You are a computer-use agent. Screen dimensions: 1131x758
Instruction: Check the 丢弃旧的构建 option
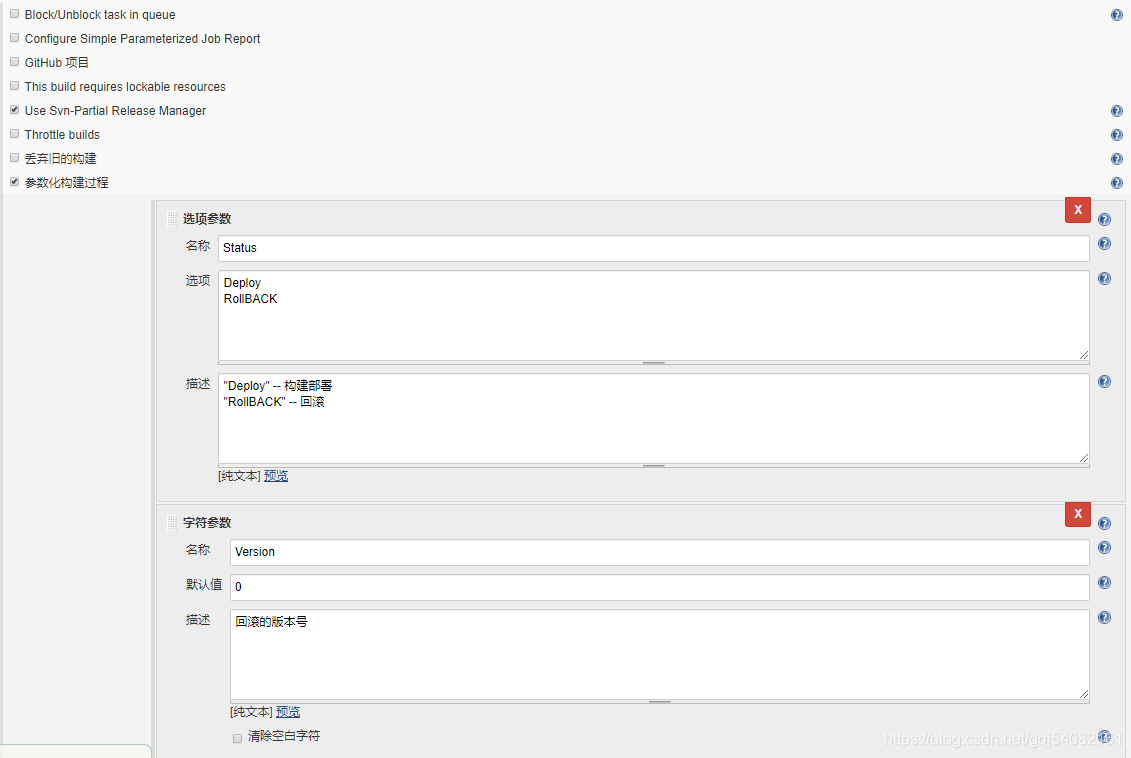pos(14,158)
